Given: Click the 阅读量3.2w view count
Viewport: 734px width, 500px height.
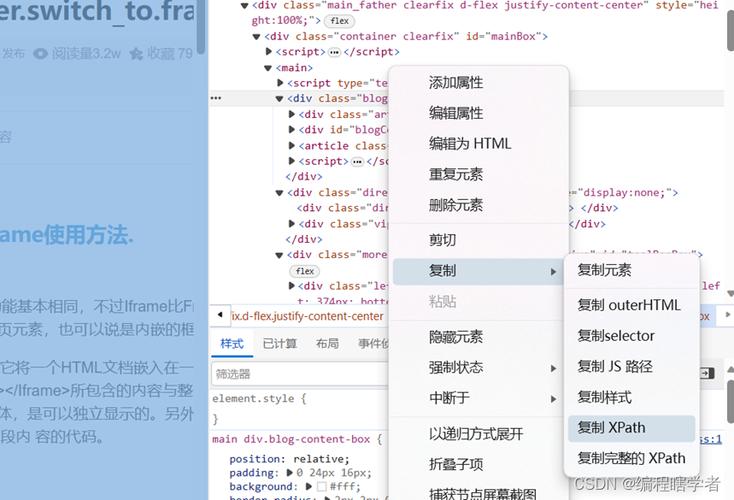Looking at the screenshot, I should pos(77,54).
